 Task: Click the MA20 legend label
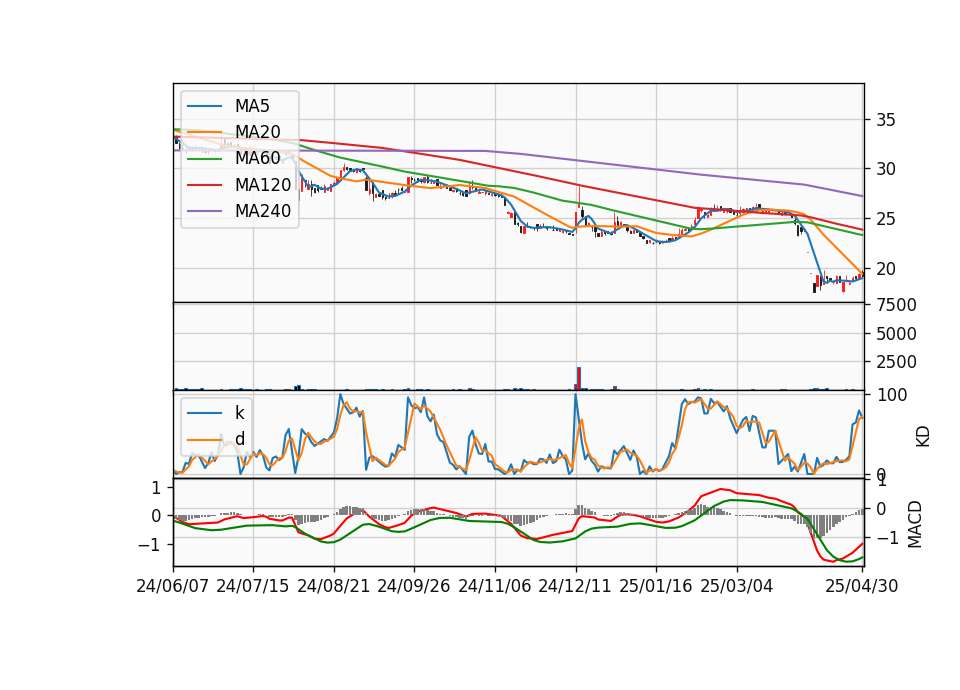tap(257, 132)
